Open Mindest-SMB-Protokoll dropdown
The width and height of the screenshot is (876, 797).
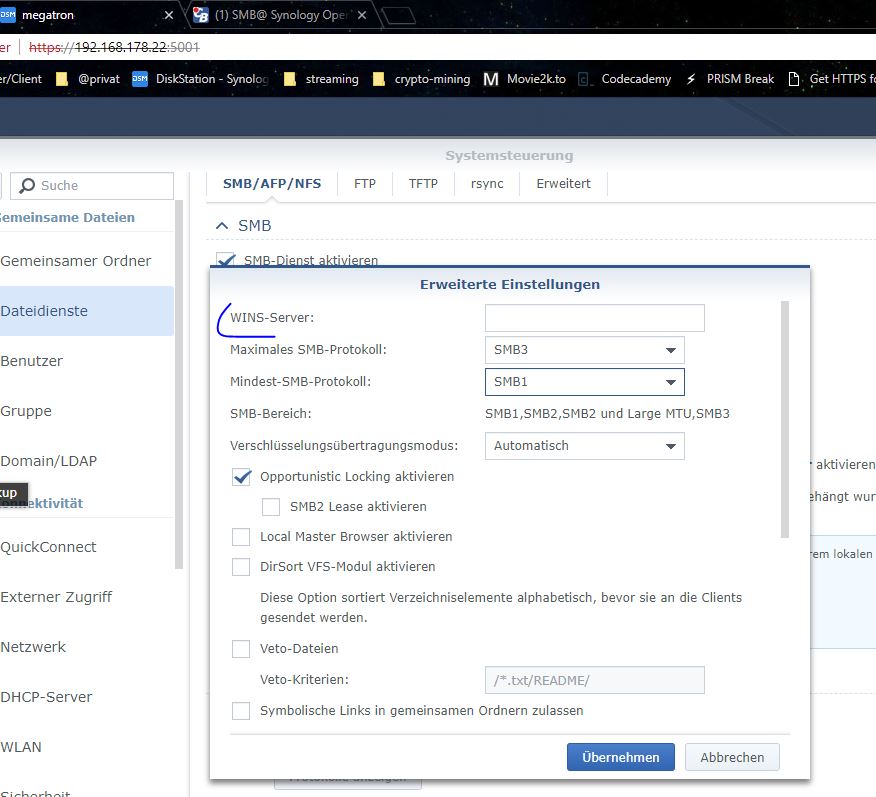[x=584, y=382]
